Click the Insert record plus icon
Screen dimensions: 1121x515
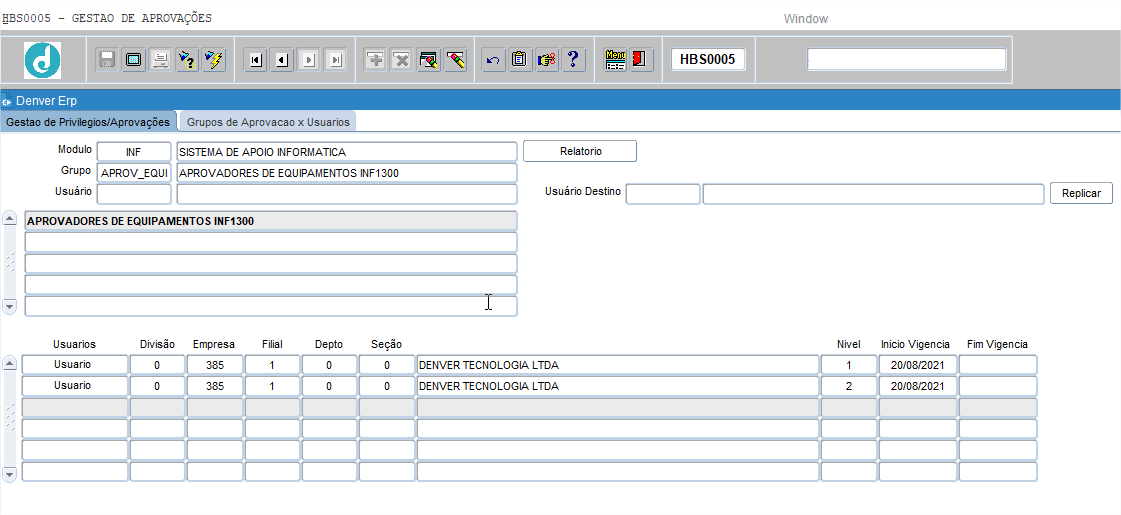(375, 60)
